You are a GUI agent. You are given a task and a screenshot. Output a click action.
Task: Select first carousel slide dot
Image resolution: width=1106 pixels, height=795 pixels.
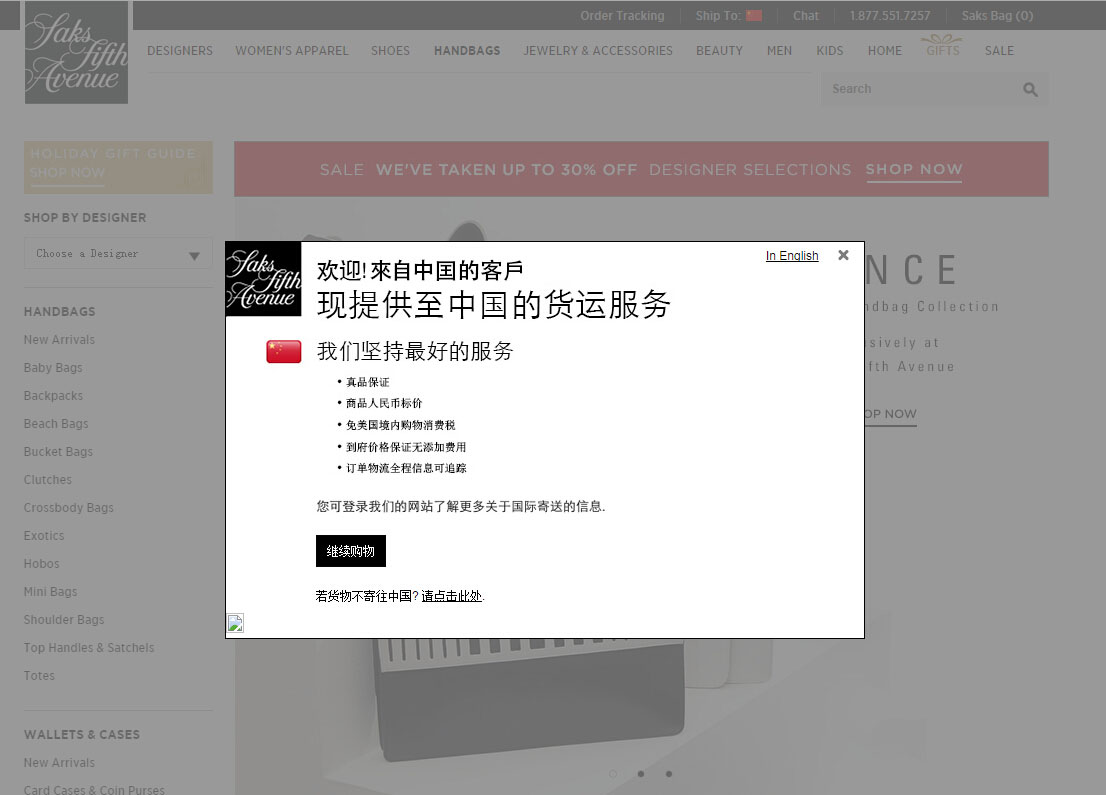coord(613,773)
